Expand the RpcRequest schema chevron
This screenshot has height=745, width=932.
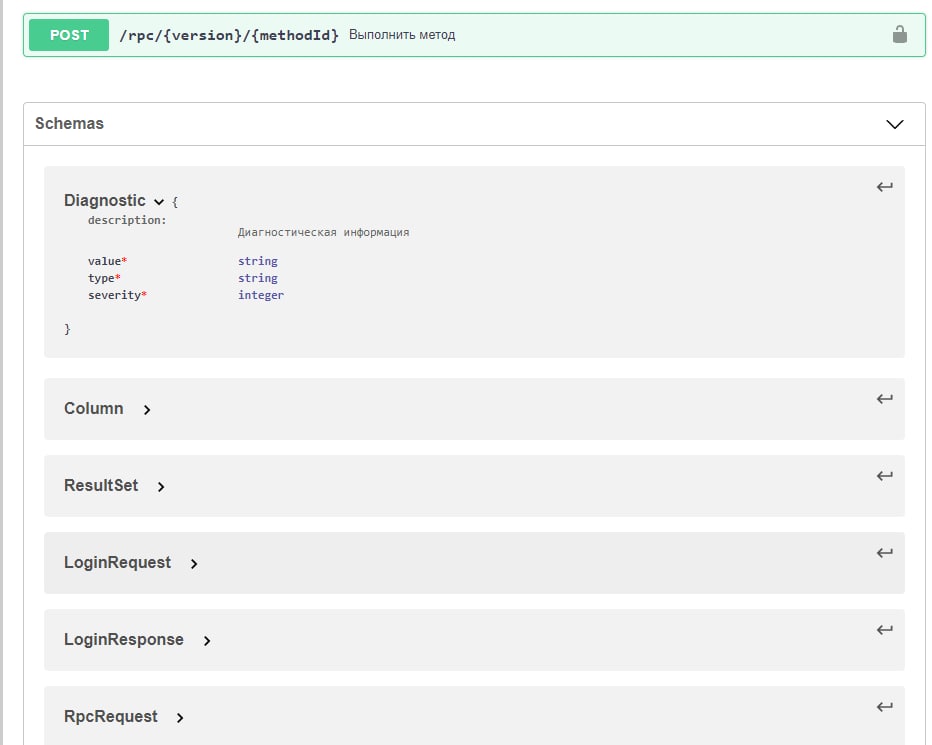point(180,718)
